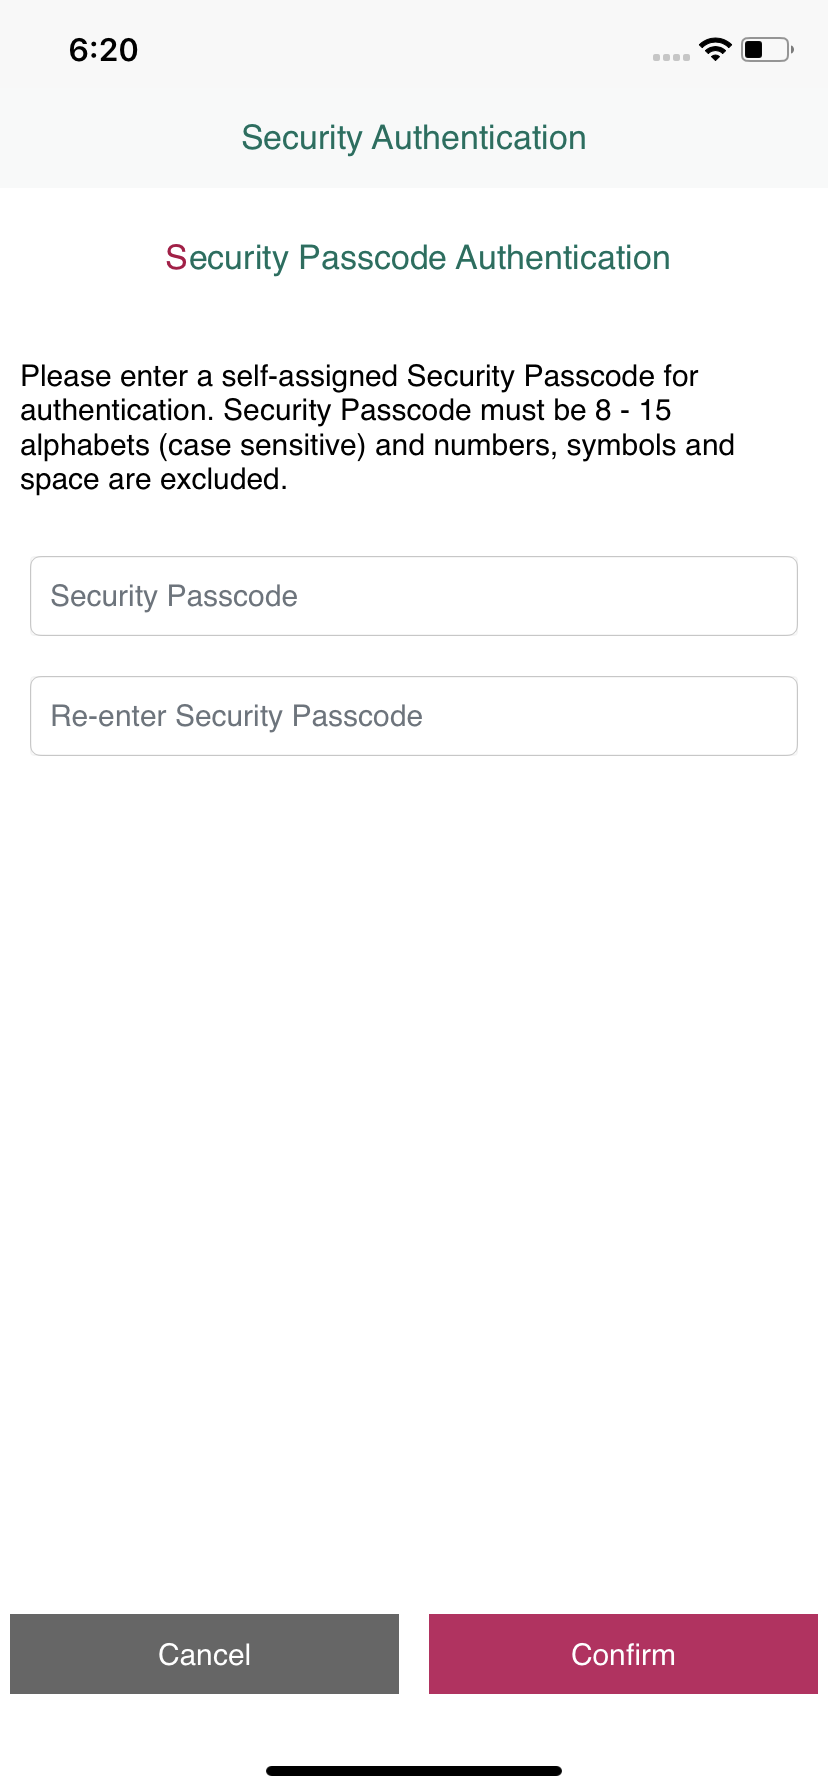The image size is (828, 1792).
Task: Tap the 6:20 clock in status bar
Action: (x=103, y=50)
